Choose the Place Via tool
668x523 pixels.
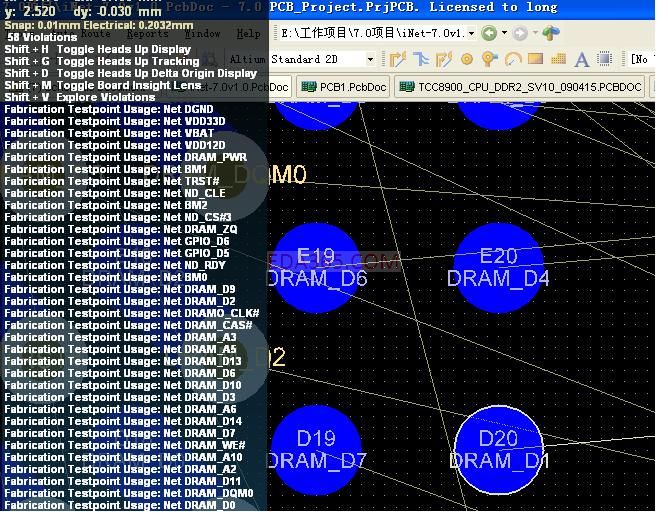(489, 59)
